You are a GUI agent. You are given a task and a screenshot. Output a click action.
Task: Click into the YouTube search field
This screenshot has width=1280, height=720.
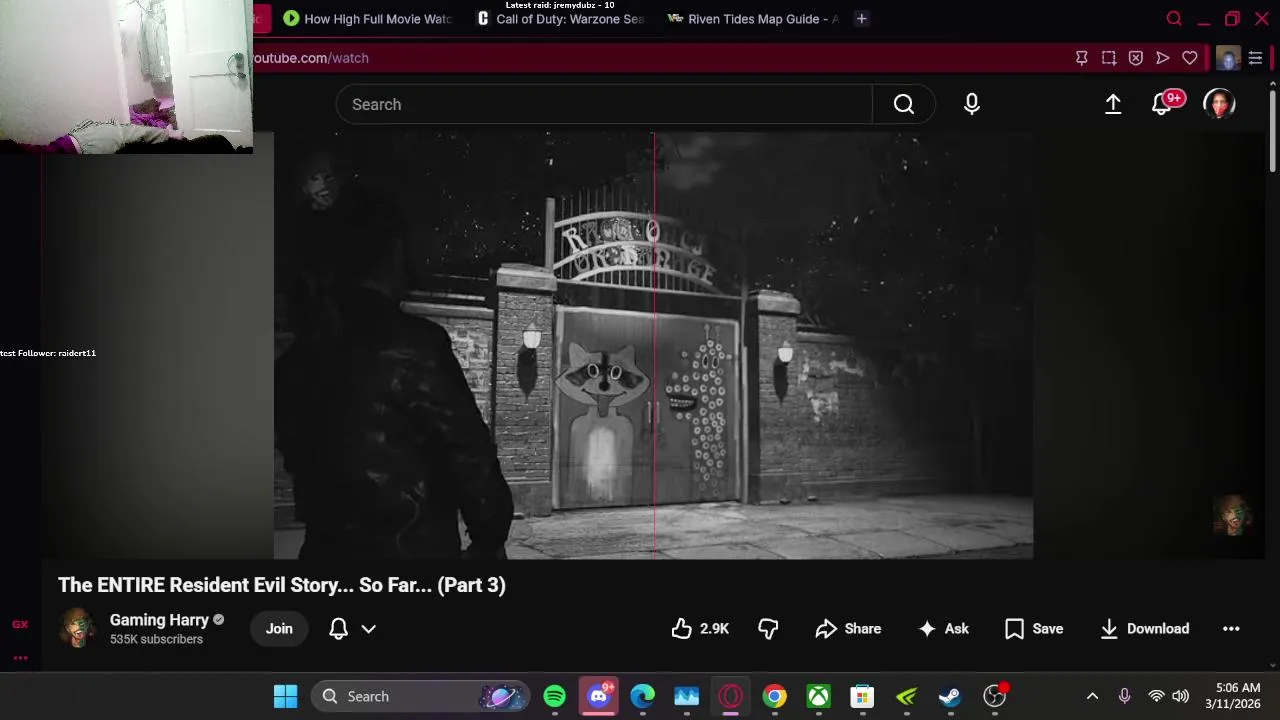tap(604, 104)
